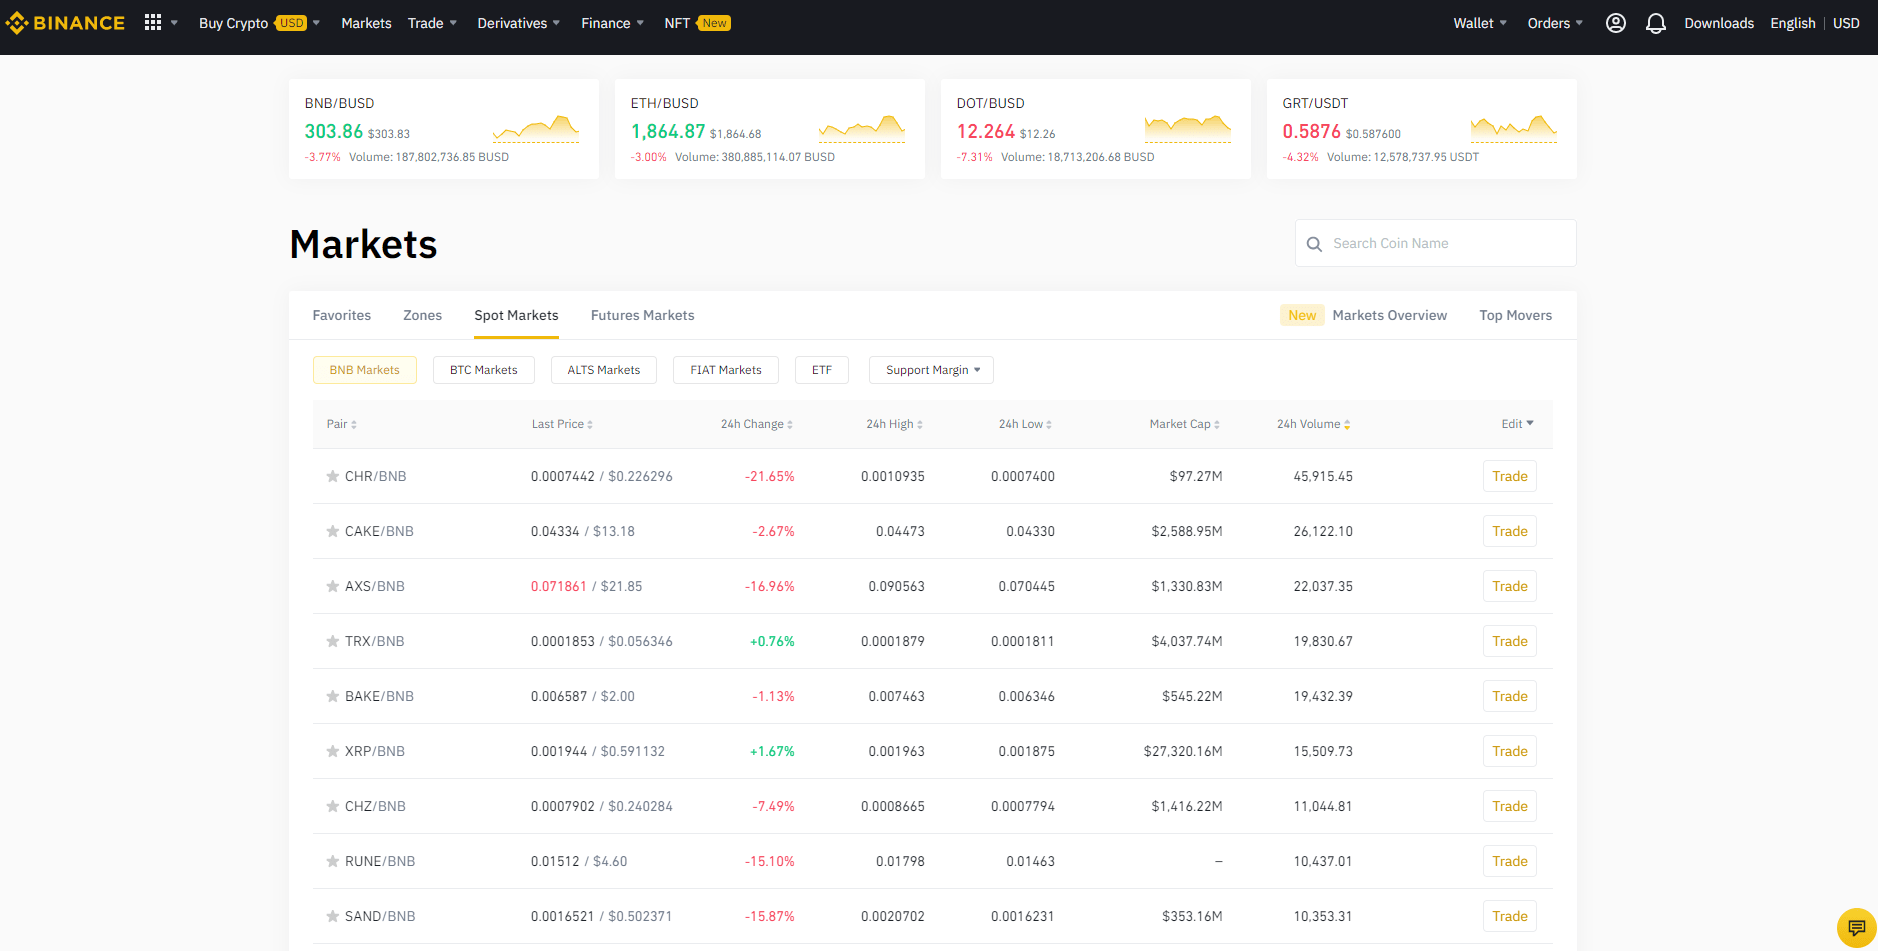Click Trade for SAND/BNB

coord(1510,916)
